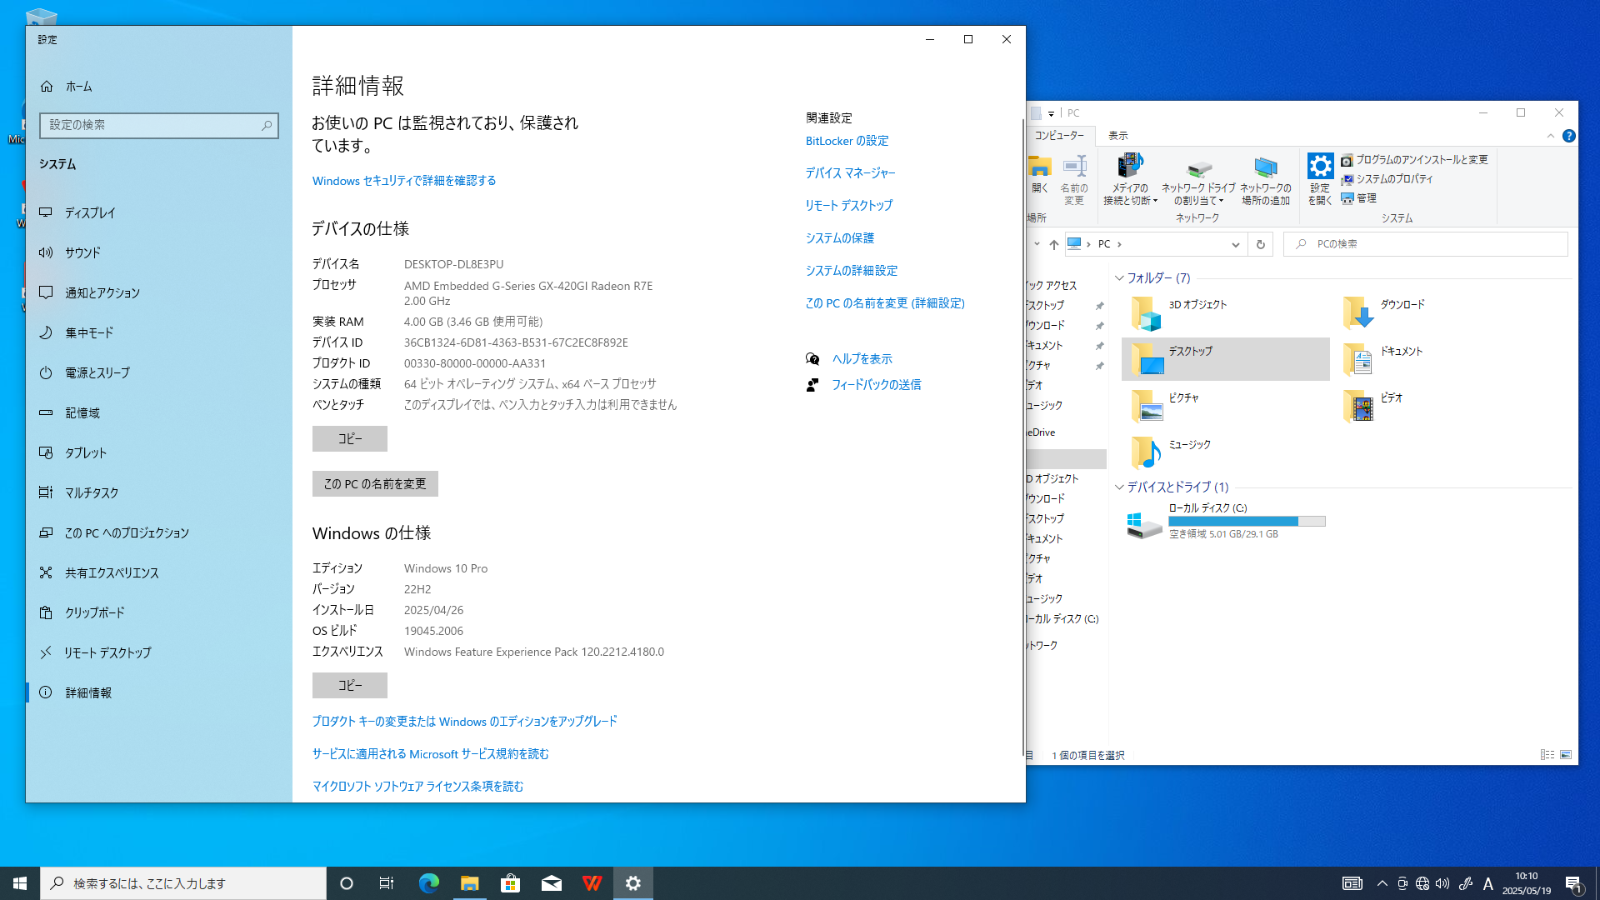1600x900 pixels.
Task: Click ネットワークの場所の追加 in the ribbon
Action: coord(1266,180)
